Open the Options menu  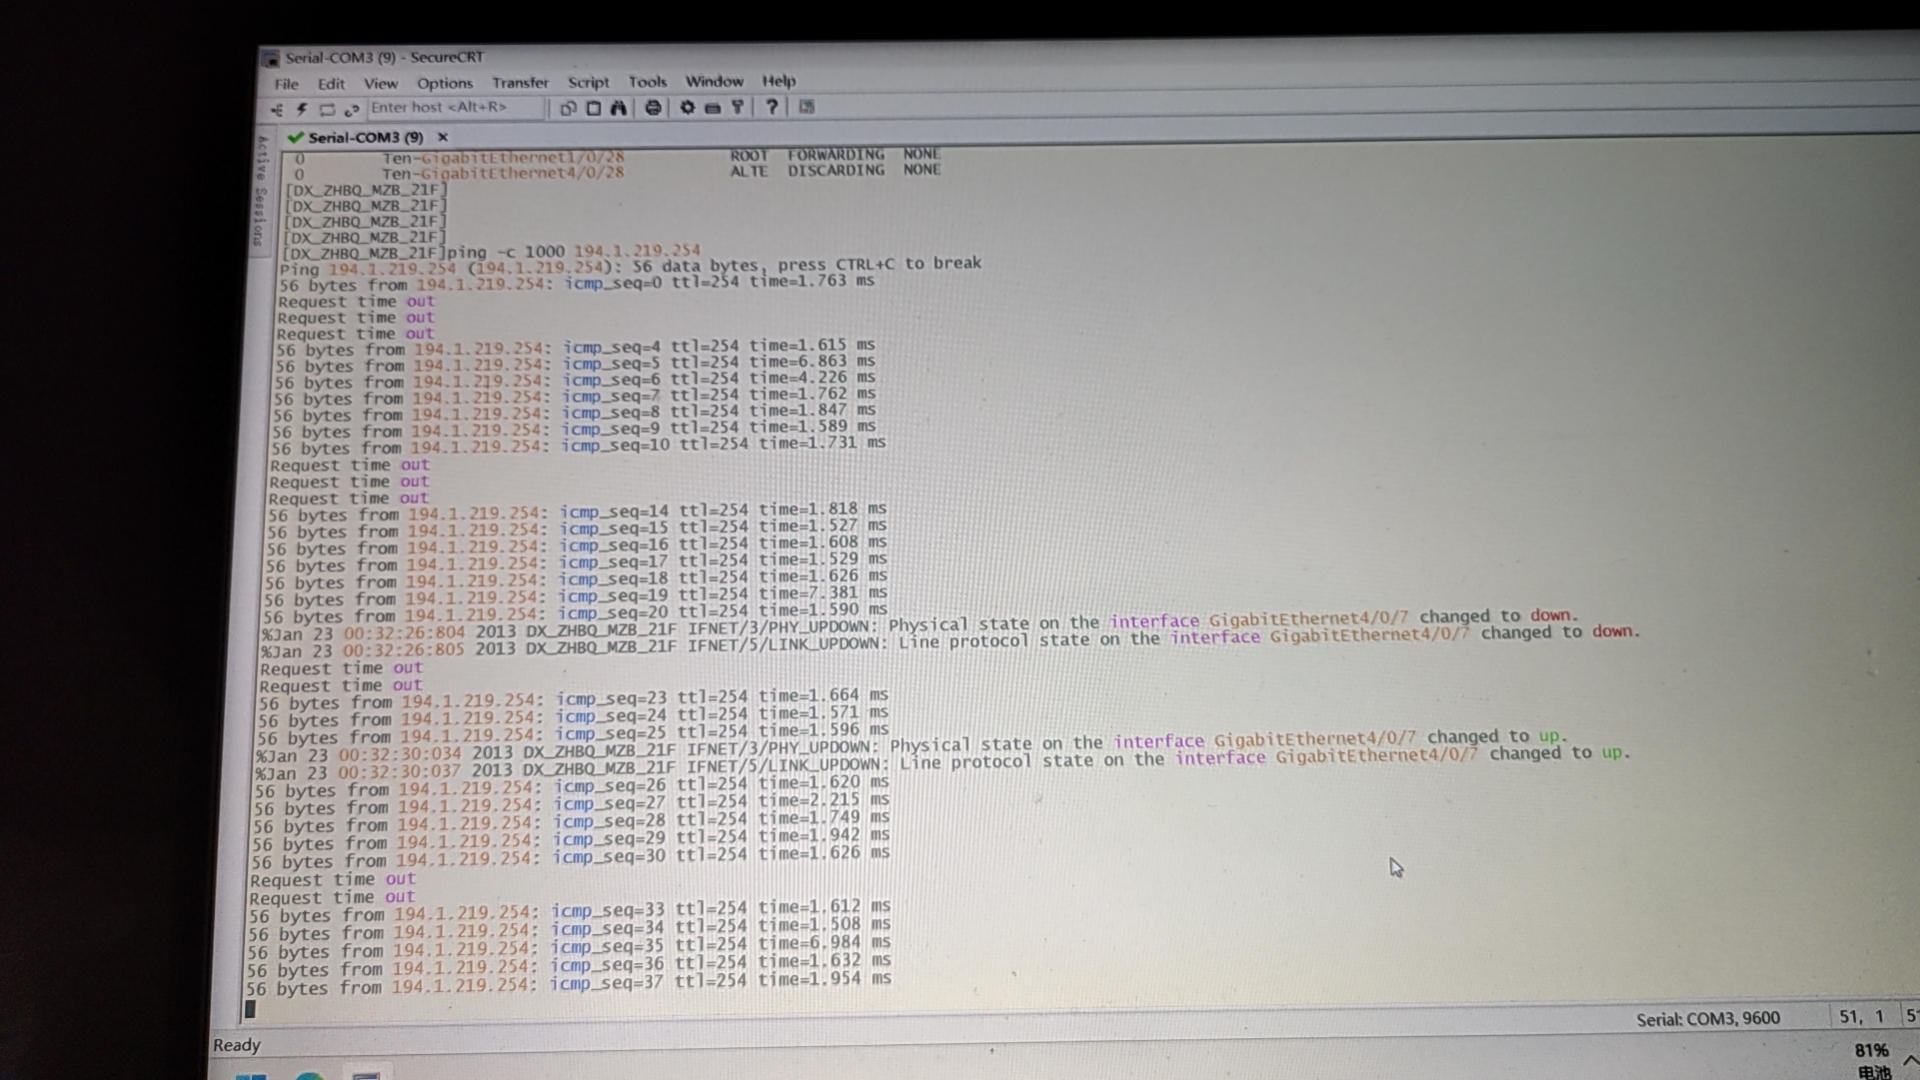click(444, 84)
